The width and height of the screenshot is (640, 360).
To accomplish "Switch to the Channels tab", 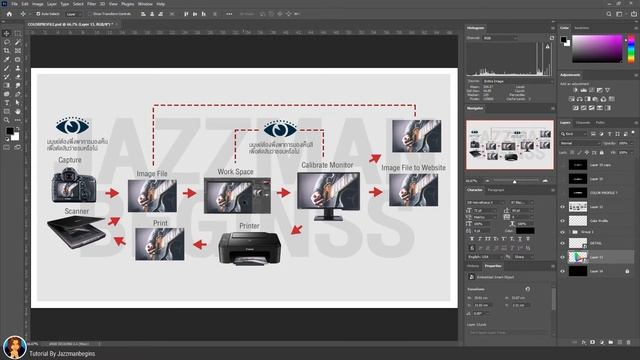I will 583,122.
